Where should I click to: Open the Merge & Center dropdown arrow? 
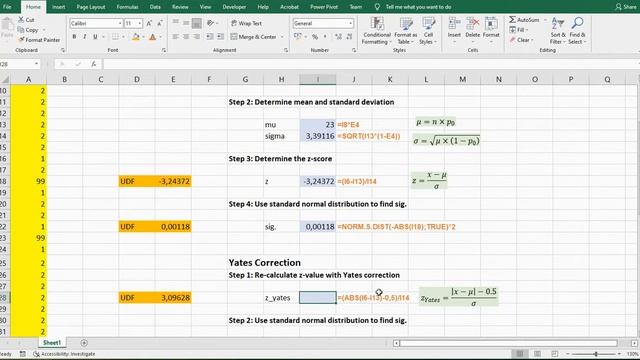(x=282, y=37)
